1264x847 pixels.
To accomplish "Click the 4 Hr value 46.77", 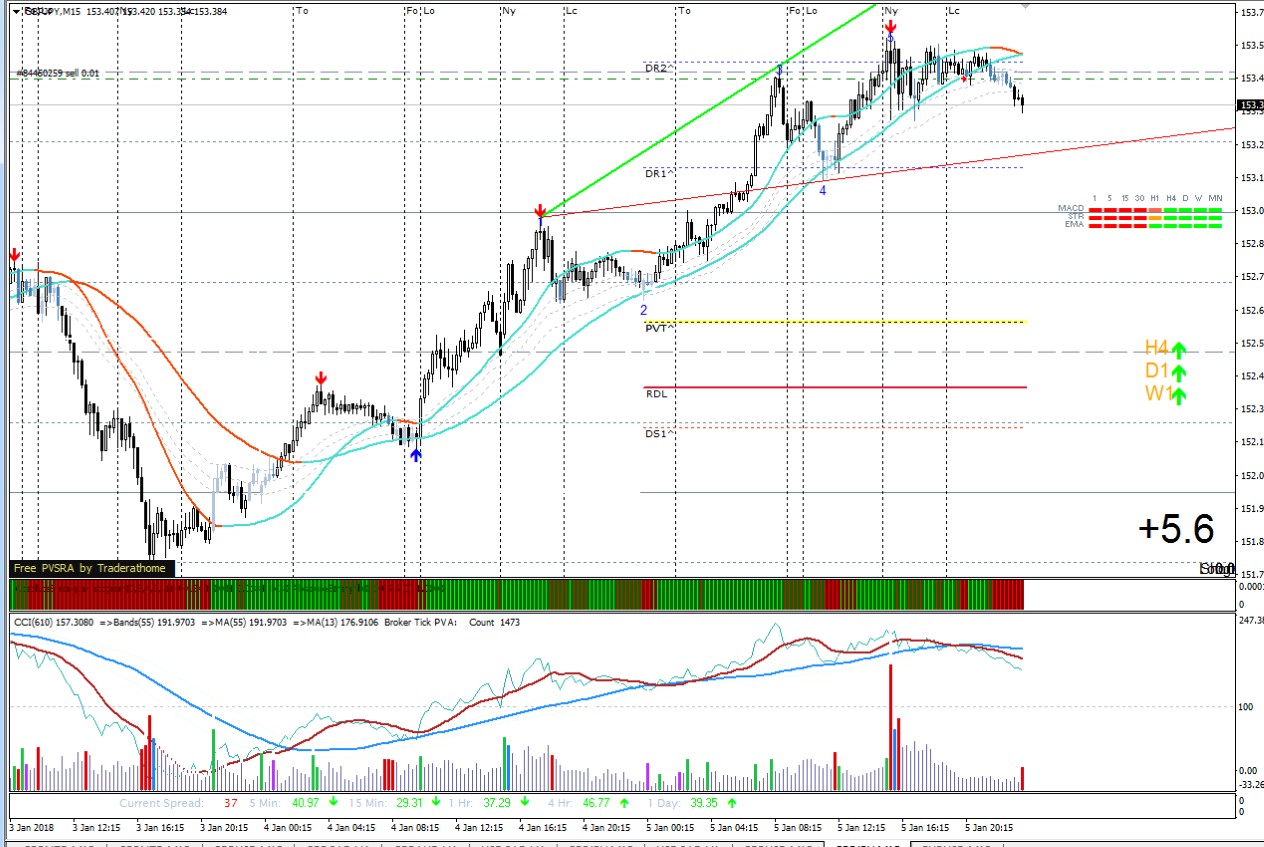I will click(x=596, y=802).
